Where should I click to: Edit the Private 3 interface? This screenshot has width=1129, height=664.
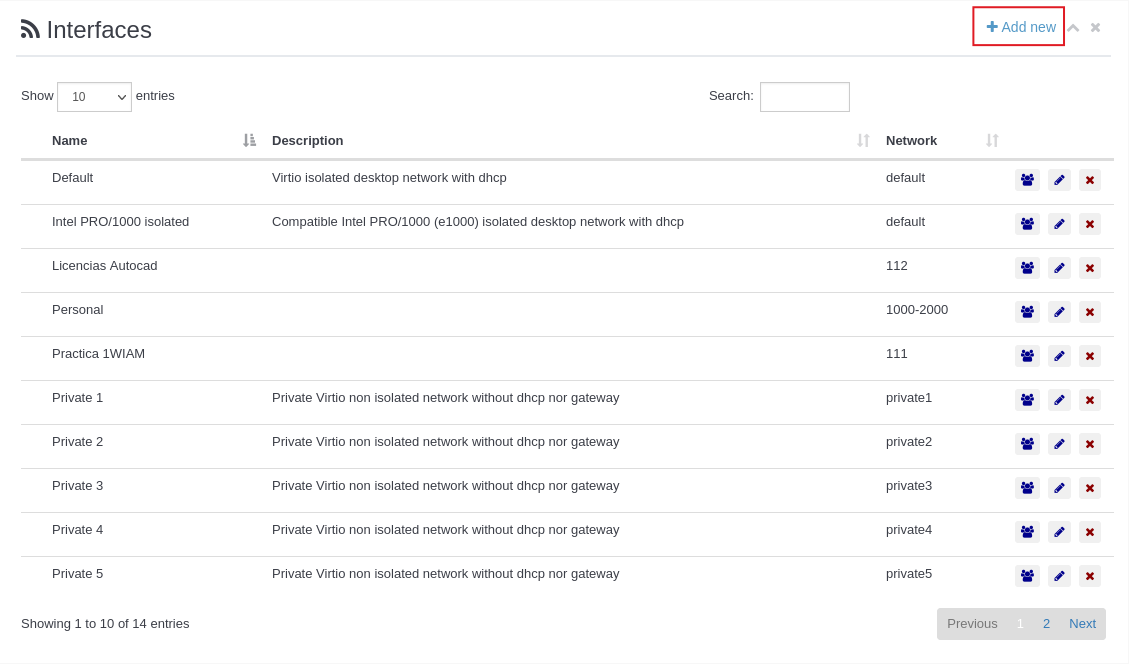click(x=1059, y=488)
